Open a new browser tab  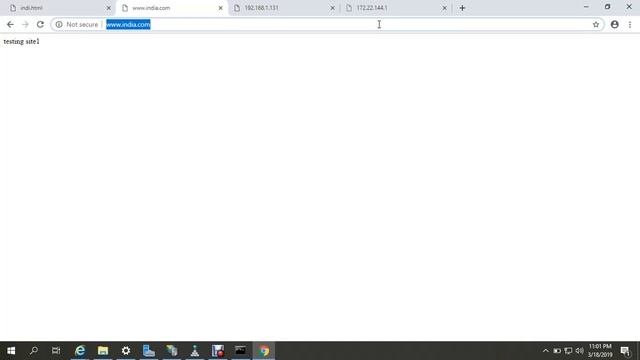462,8
